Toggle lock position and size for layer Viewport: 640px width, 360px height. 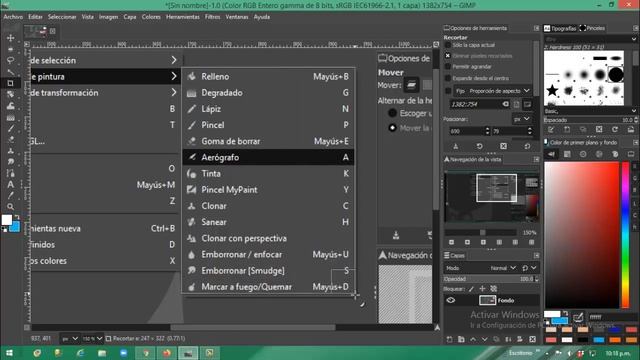point(482,289)
